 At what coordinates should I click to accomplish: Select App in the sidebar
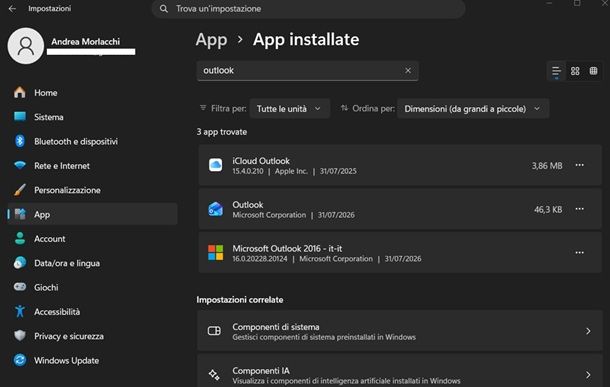[x=93, y=214]
